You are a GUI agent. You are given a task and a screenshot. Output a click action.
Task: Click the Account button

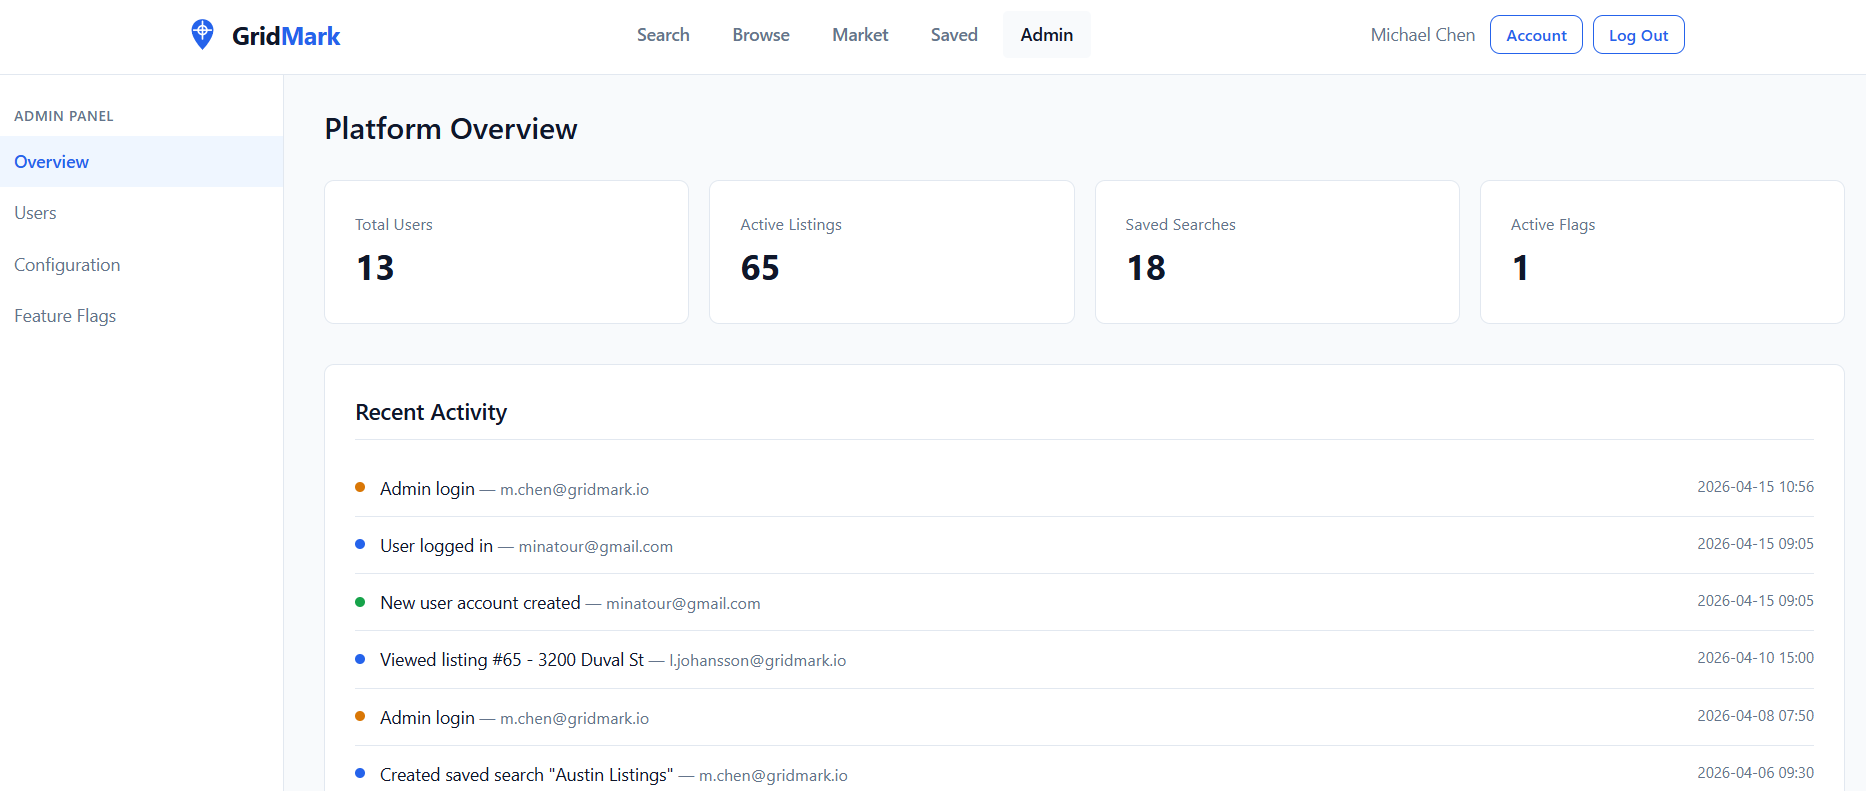pos(1535,35)
